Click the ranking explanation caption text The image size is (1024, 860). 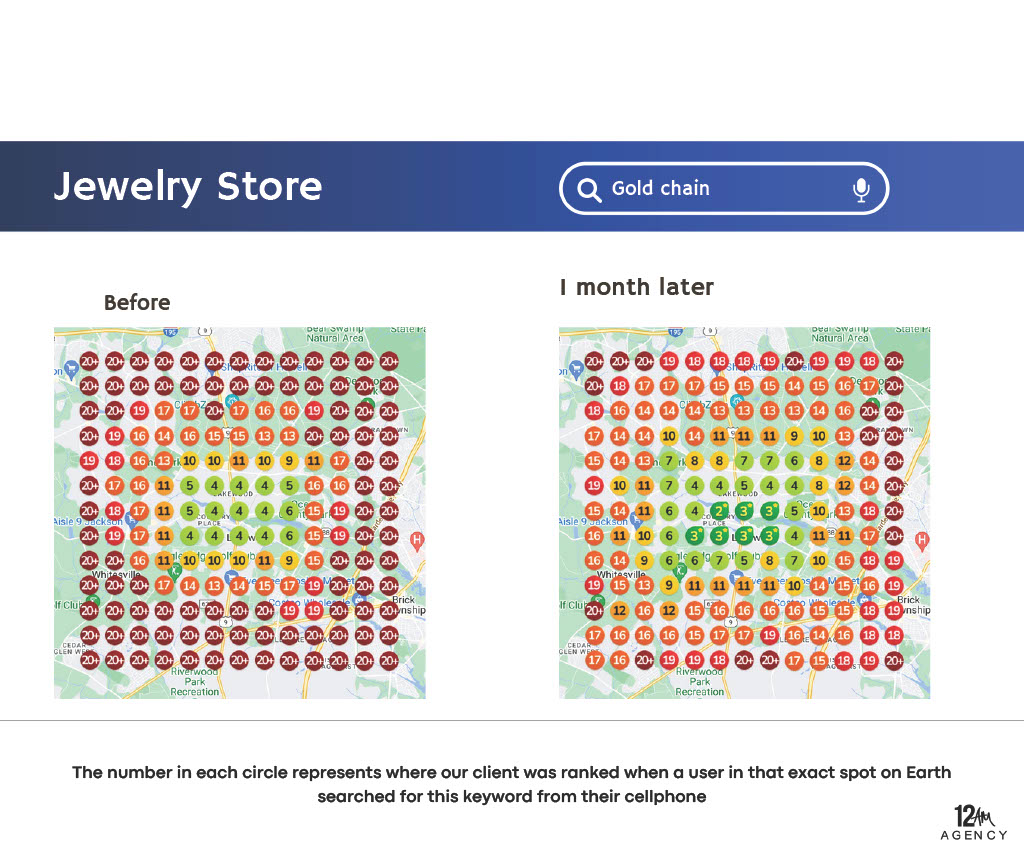coord(511,784)
